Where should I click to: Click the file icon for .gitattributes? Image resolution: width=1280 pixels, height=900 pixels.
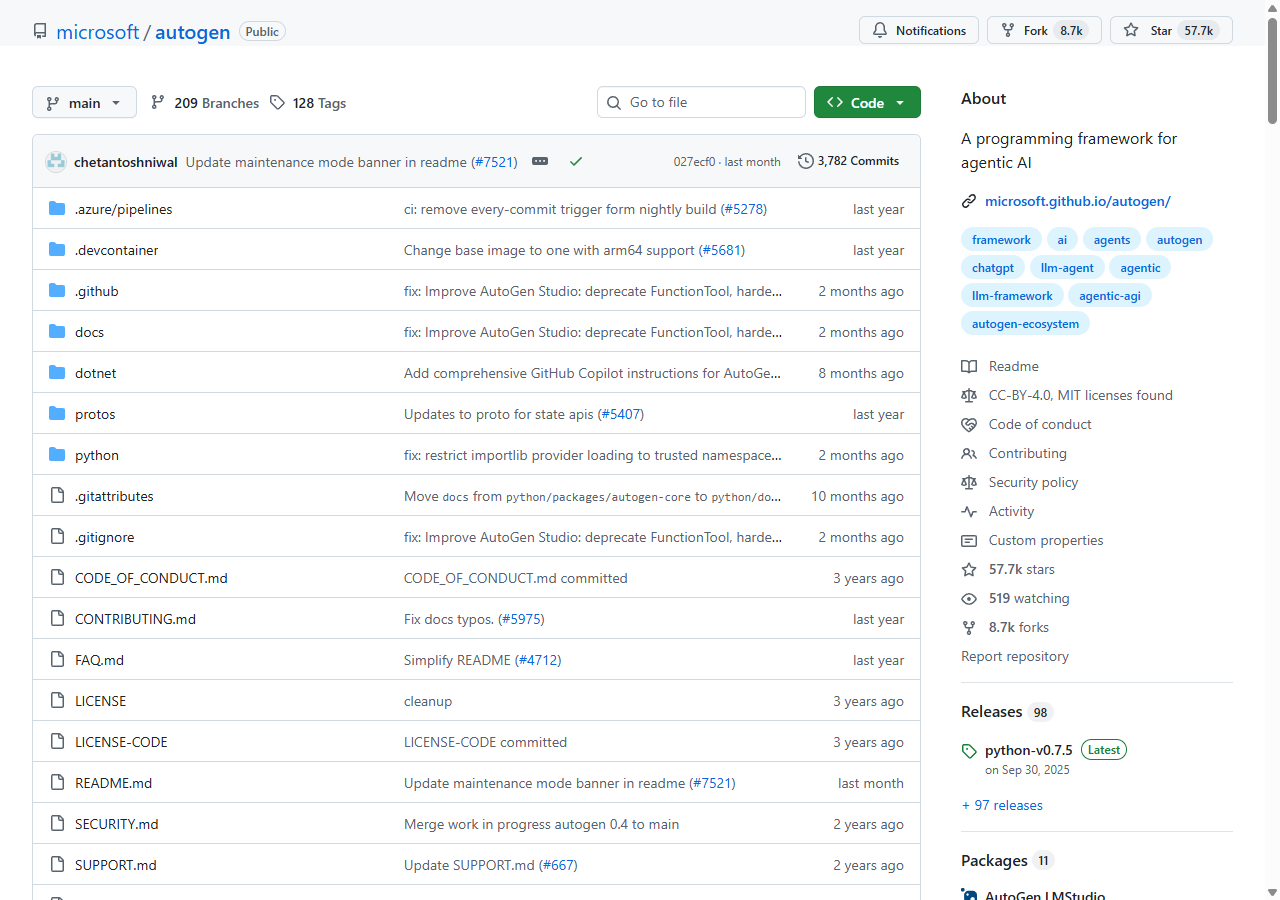(57, 496)
